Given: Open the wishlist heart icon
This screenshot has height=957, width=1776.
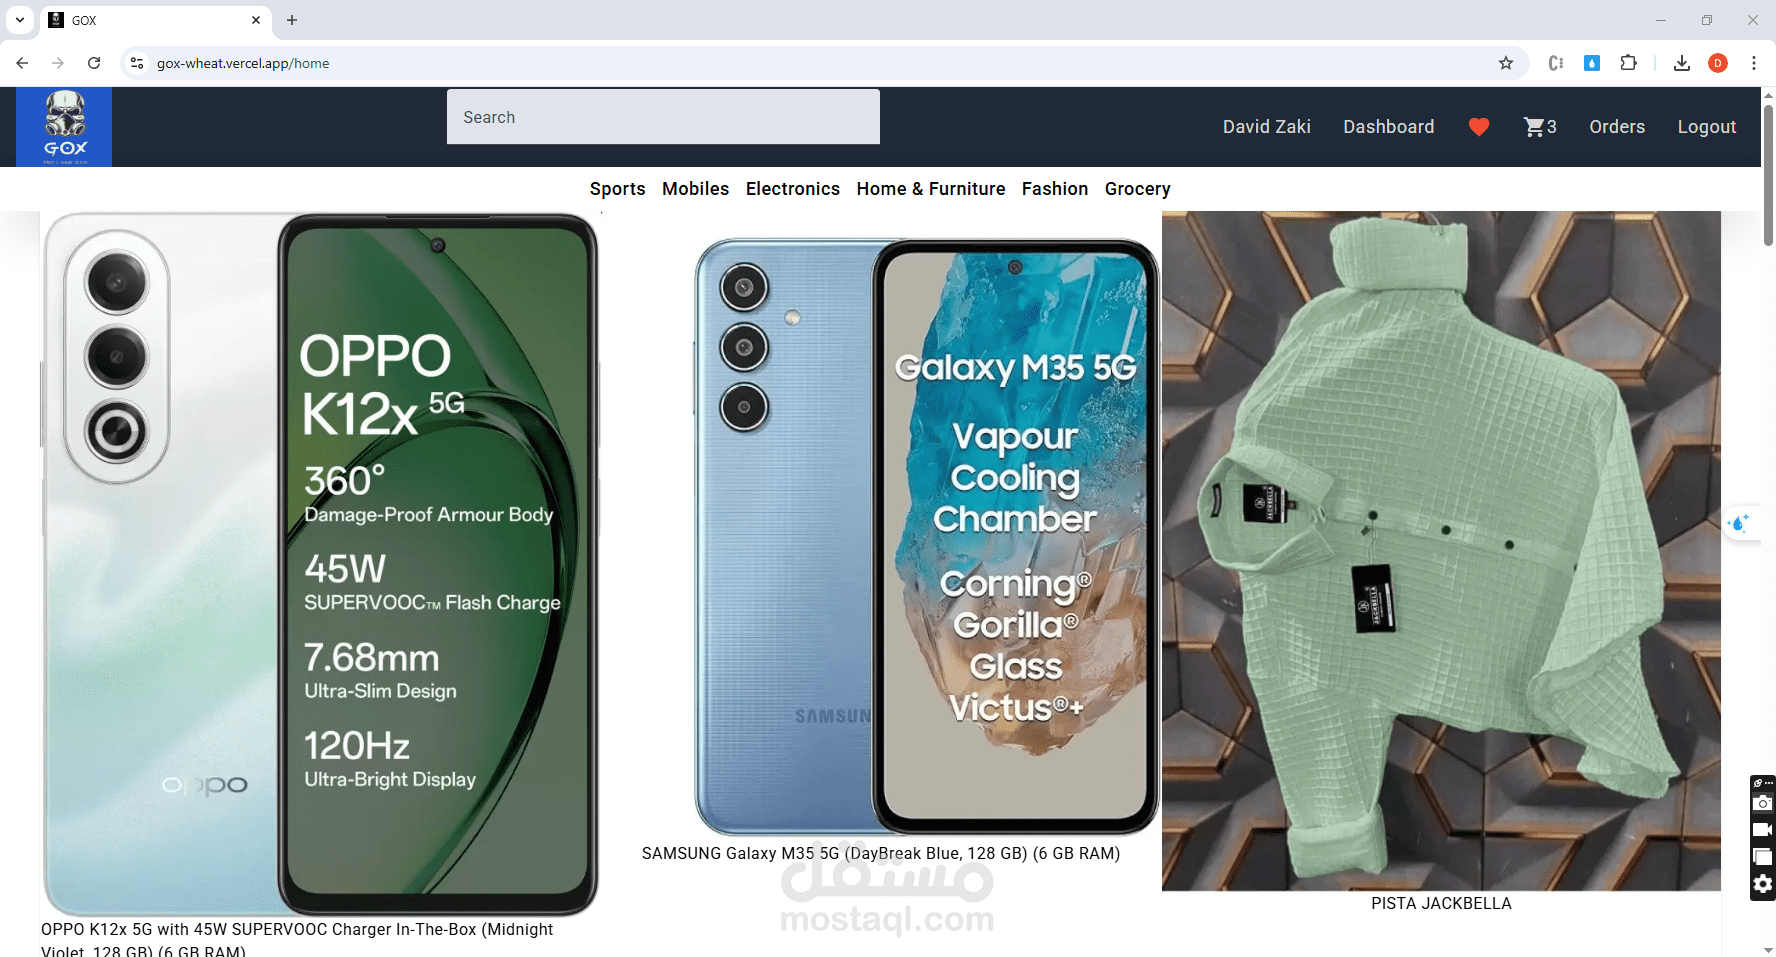Looking at the screenshot, I should click(1479, 127).
